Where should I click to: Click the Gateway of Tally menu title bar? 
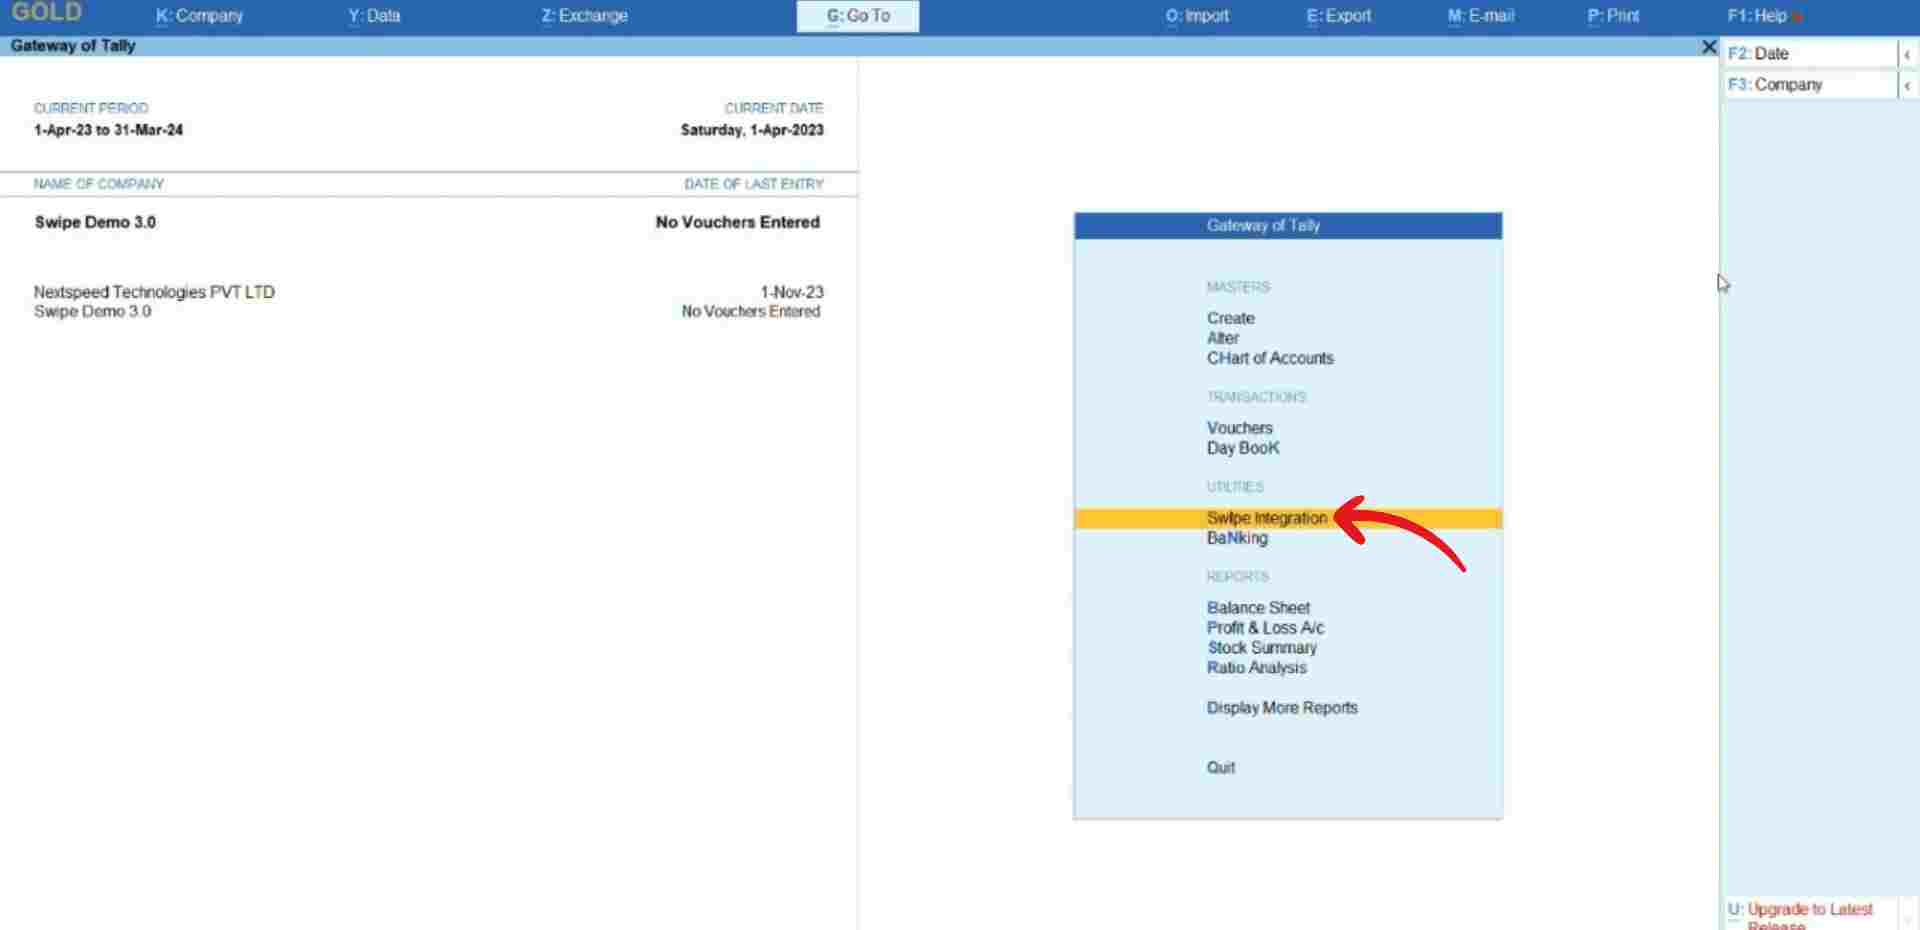1288,226
